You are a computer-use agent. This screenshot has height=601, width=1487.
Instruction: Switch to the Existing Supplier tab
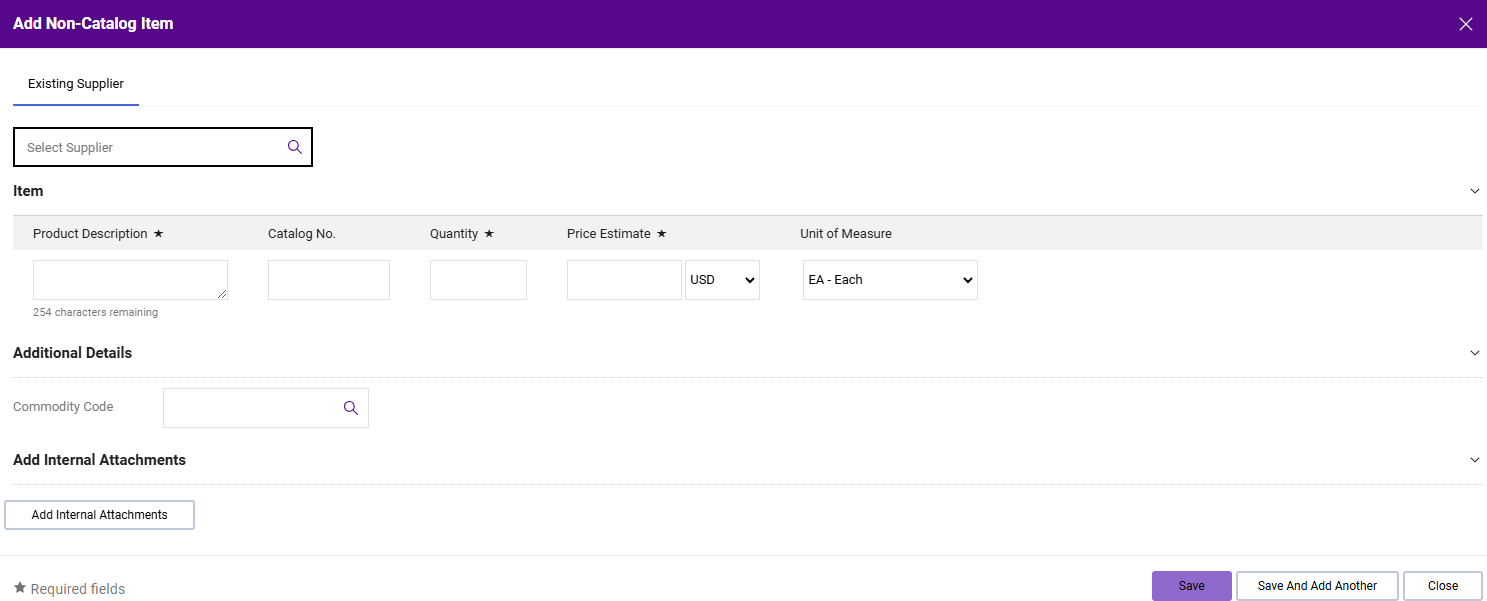point(76,84)
